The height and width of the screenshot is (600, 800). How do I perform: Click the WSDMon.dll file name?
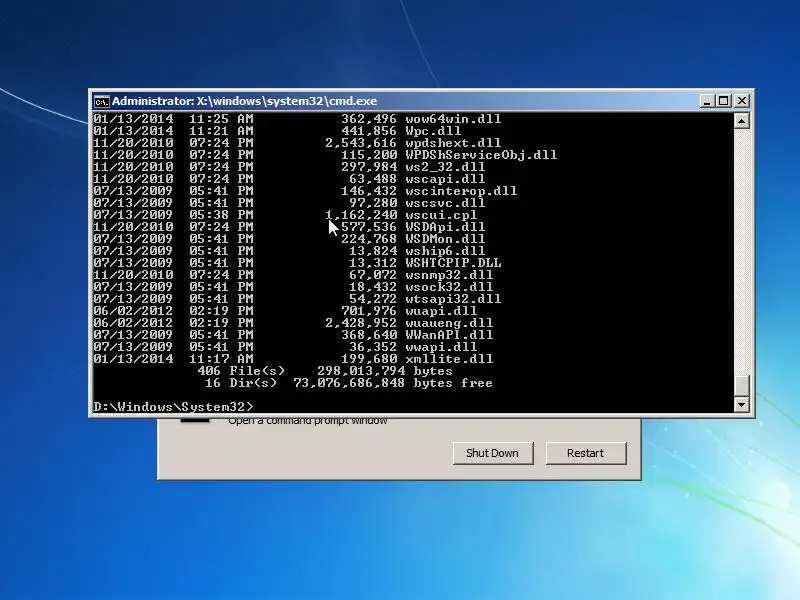click(x=445, y=239)
